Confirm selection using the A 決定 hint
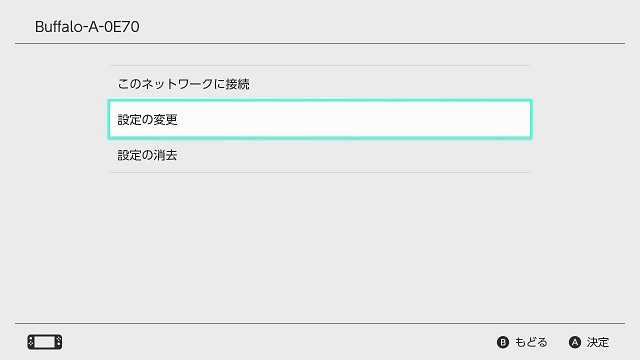640x360 pixels. tap(589, 342)
